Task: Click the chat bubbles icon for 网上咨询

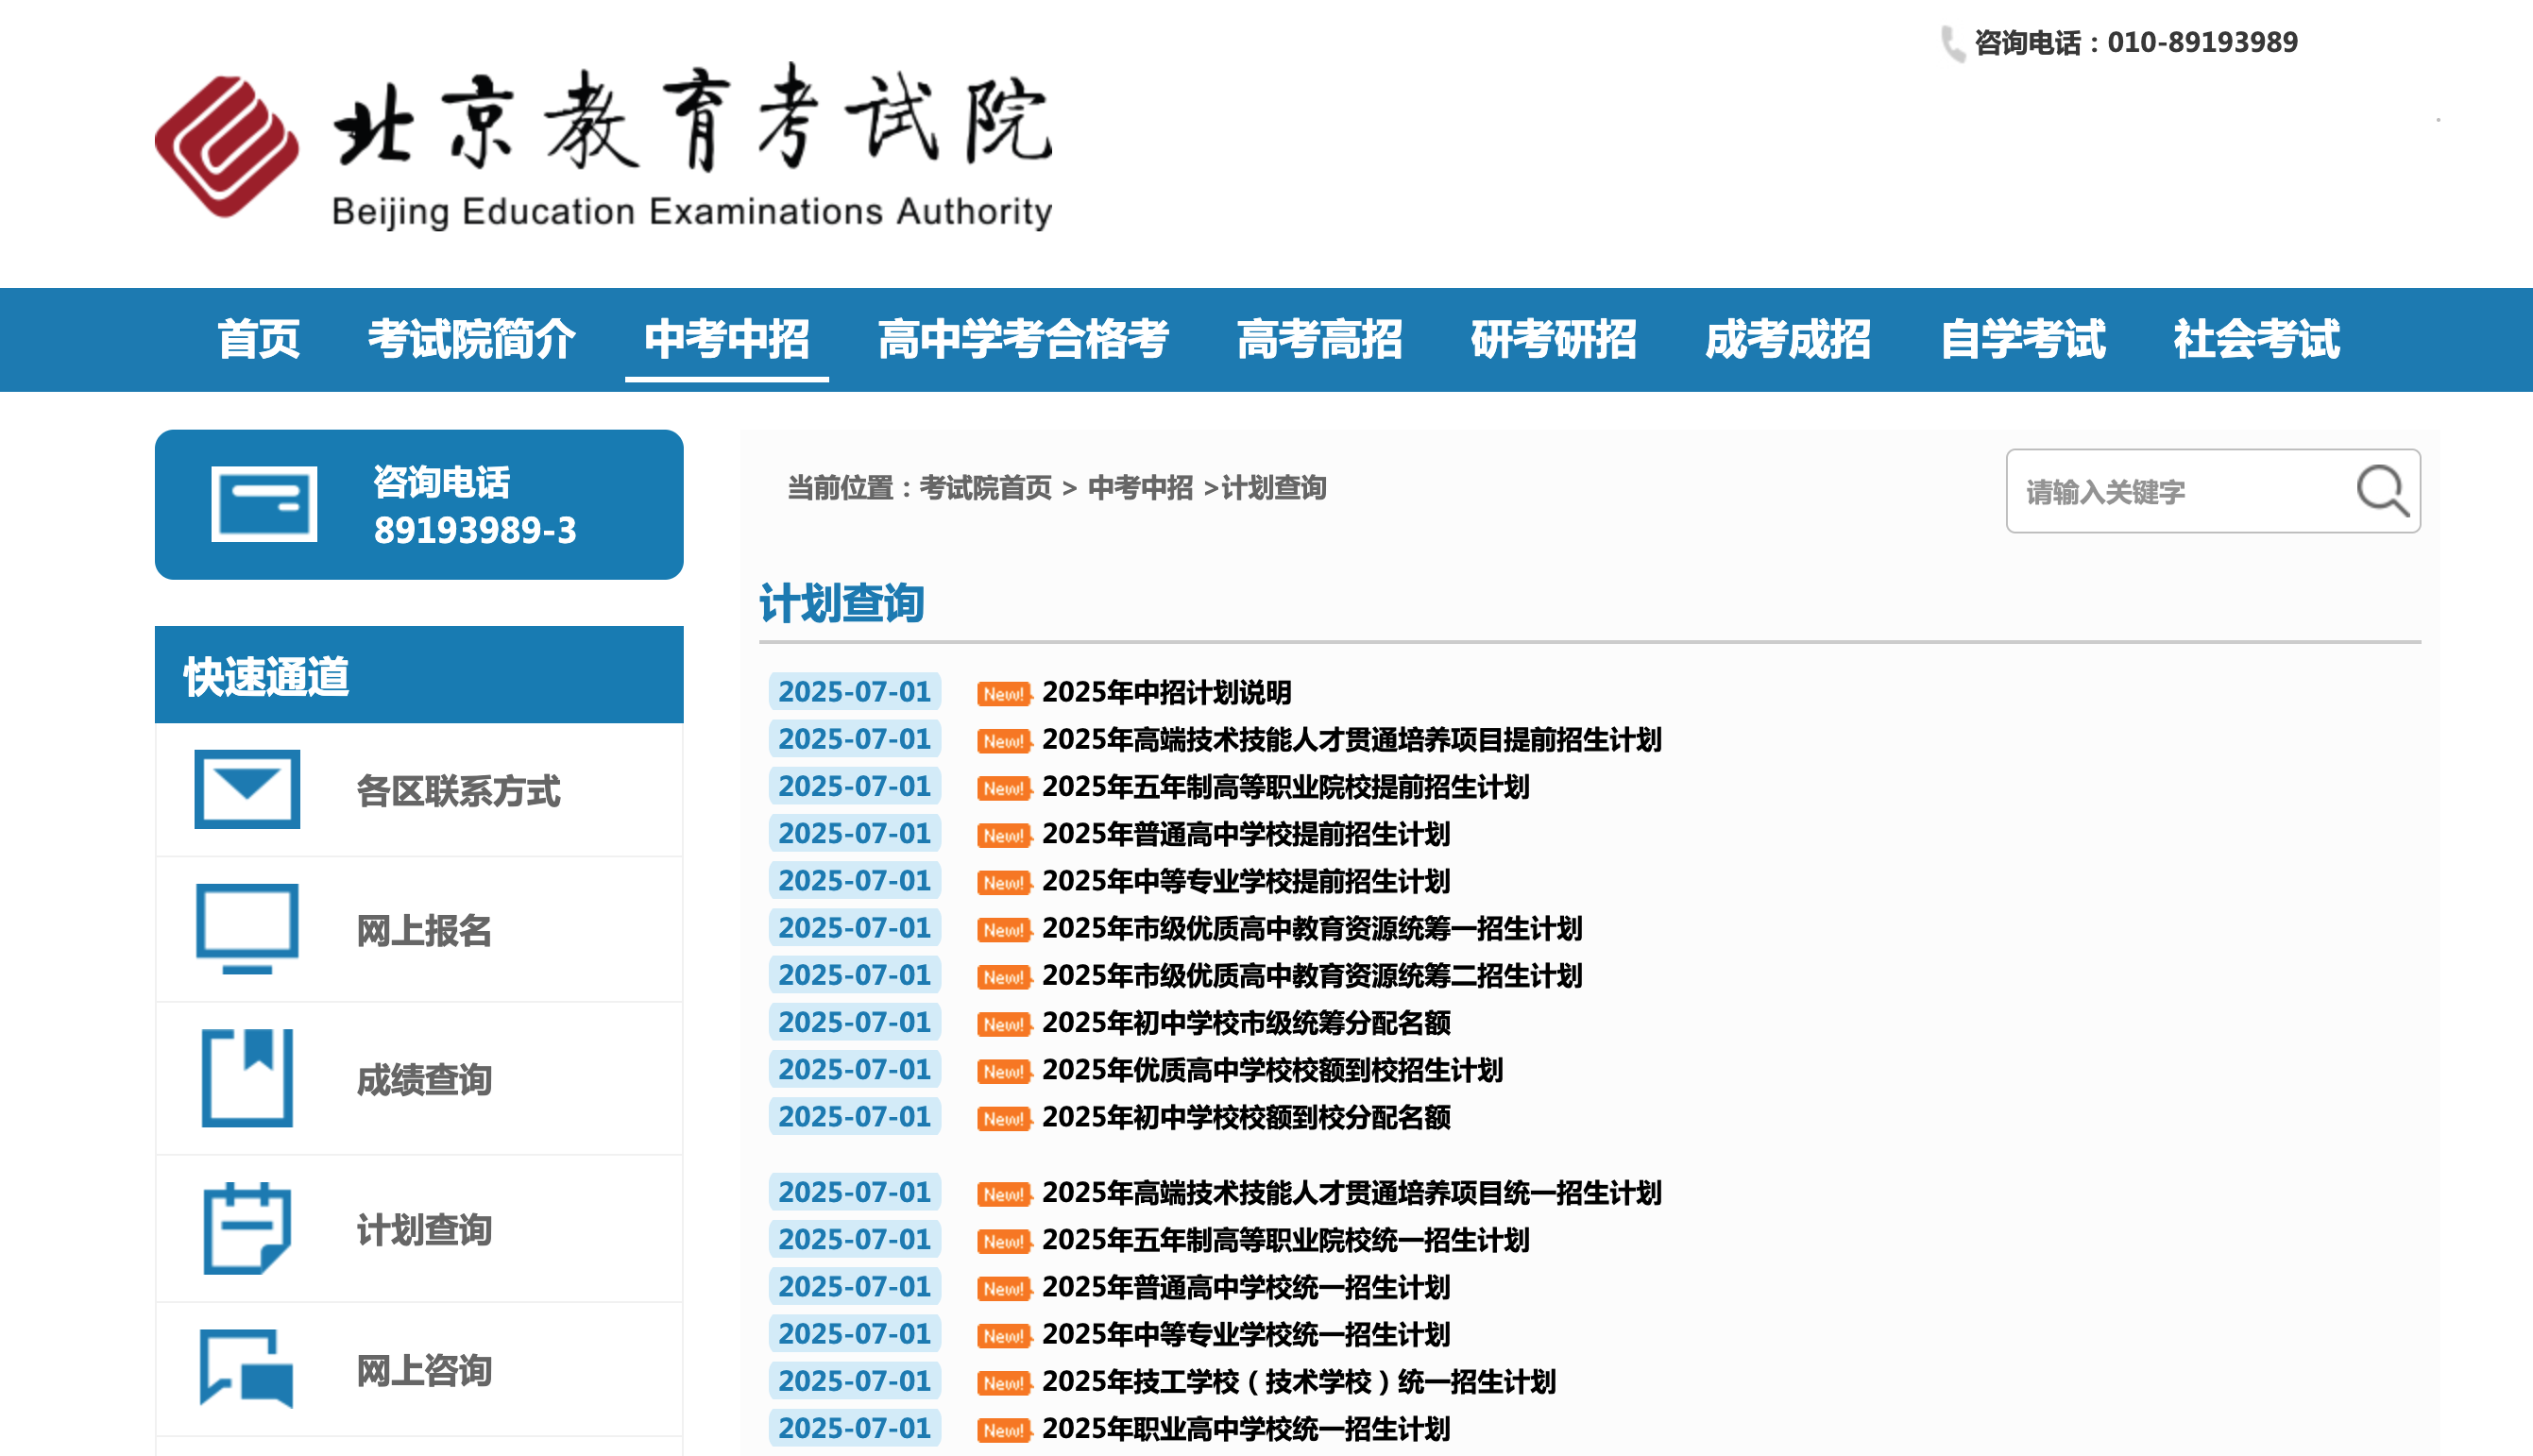Action: pyautogui.click(x=246, y=1368)
